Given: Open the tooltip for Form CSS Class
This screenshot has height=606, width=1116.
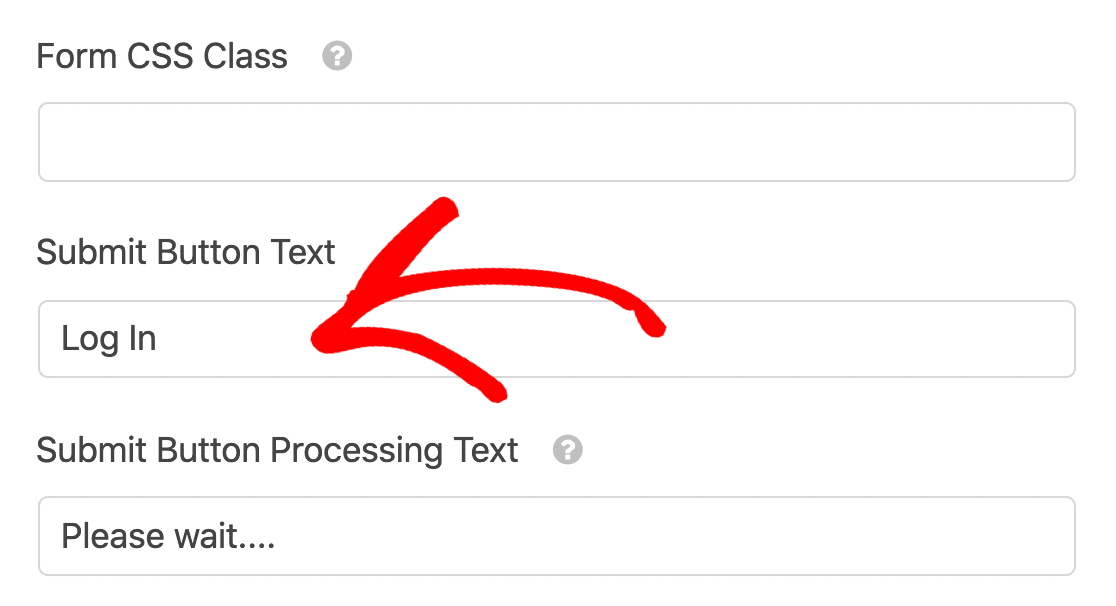Looking at the screenshot, I should (337, 57).
